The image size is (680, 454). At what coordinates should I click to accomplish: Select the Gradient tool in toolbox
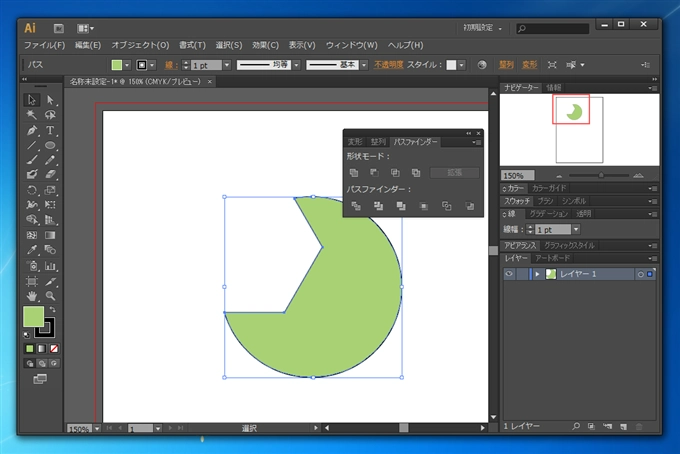click(x=50, y=235)
